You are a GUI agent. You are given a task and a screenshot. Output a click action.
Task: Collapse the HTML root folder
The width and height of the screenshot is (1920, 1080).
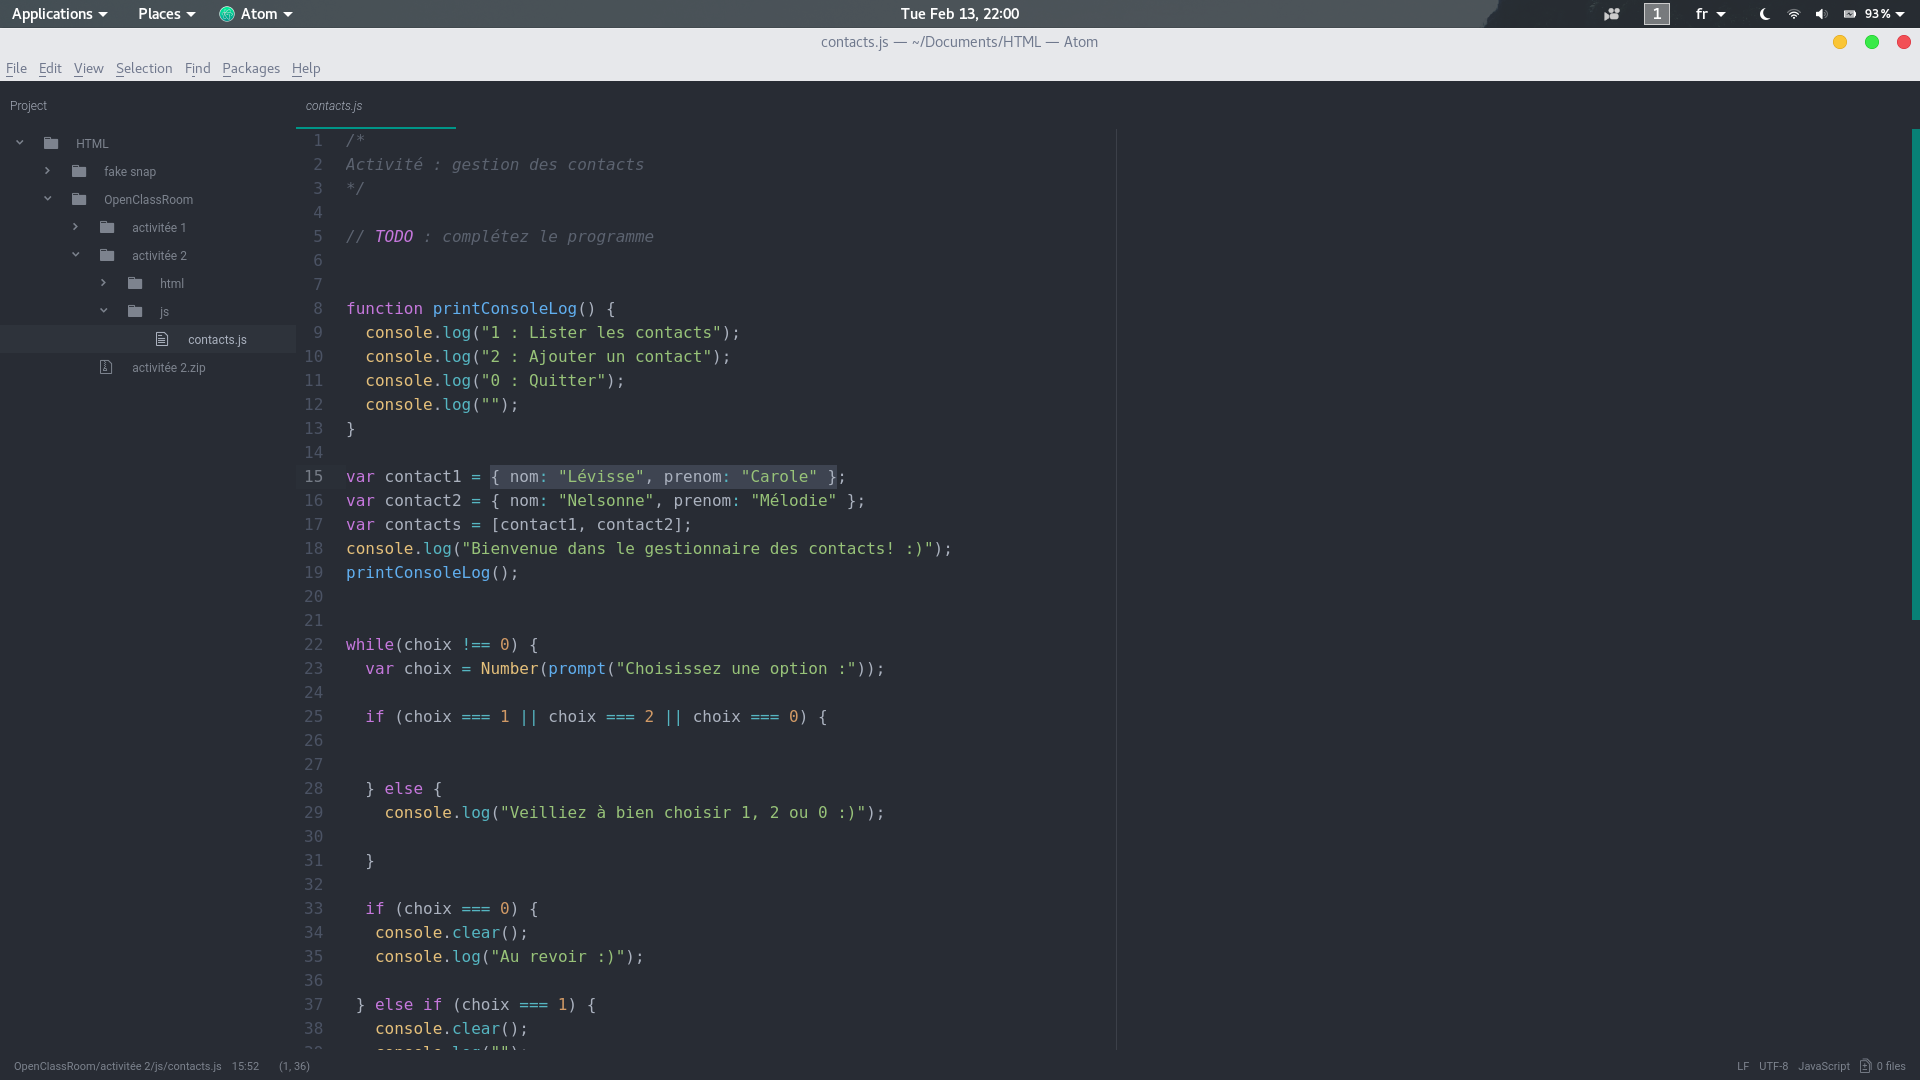20,143
